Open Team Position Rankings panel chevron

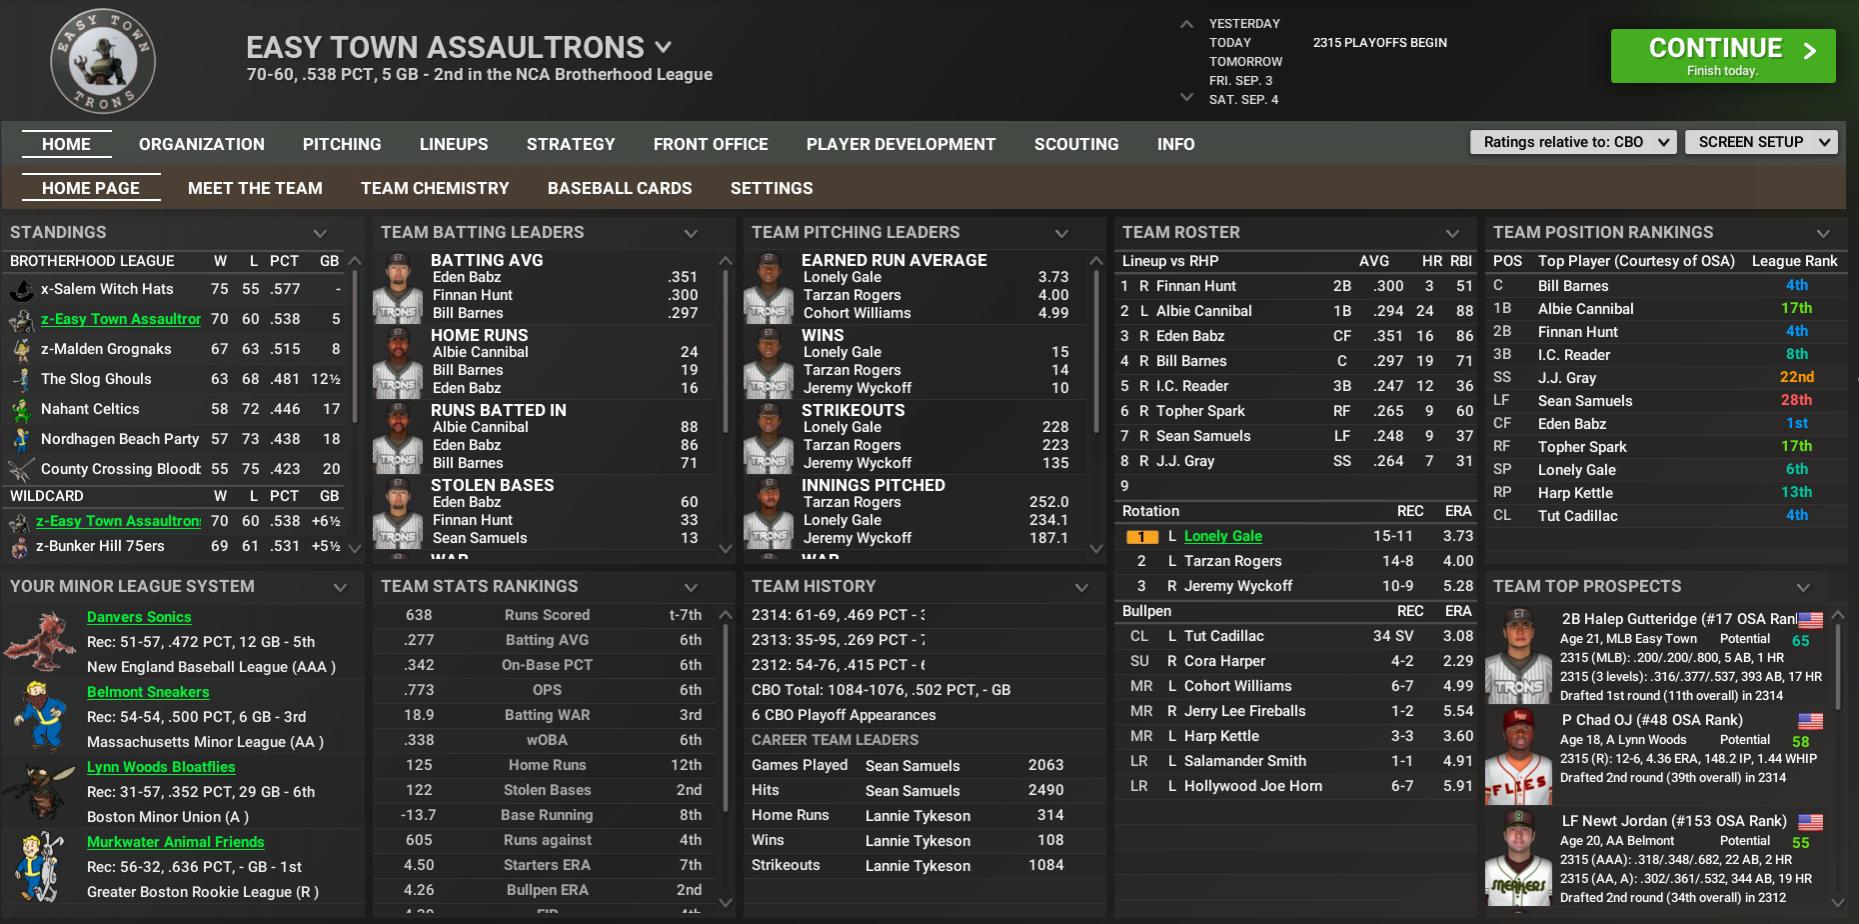point(1823,233)
